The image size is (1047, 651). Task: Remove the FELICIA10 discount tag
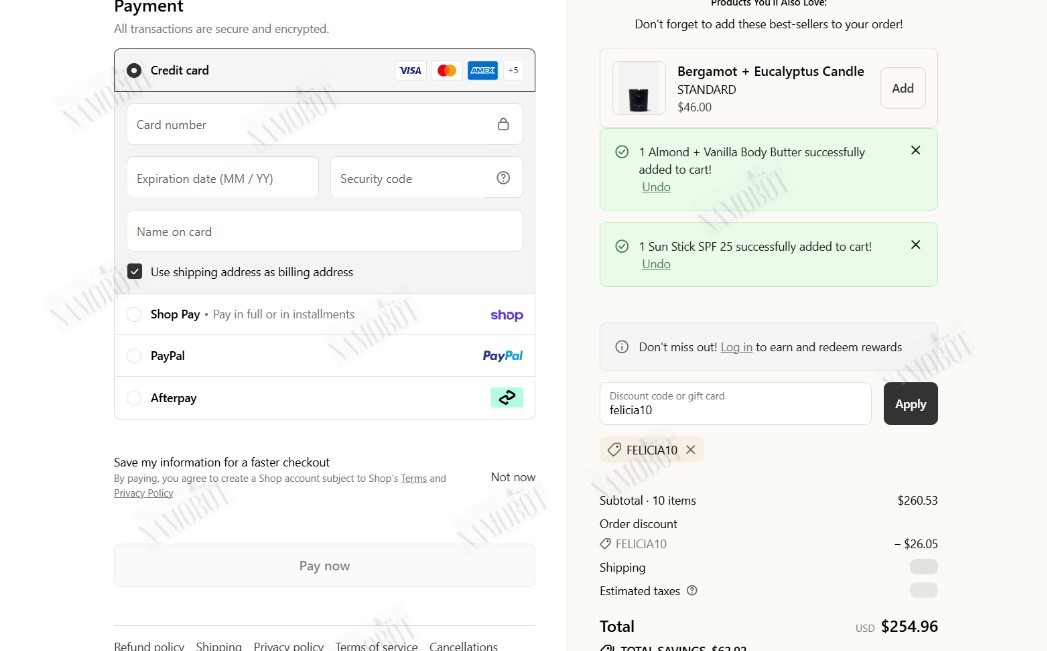pyautogui.click(x=690, y=450)
